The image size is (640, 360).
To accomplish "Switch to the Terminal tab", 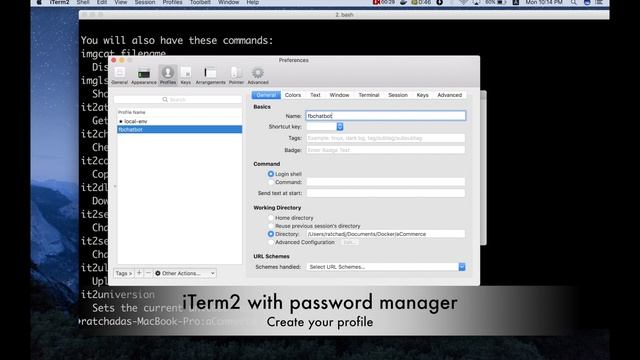I will (x=369, y=95).
